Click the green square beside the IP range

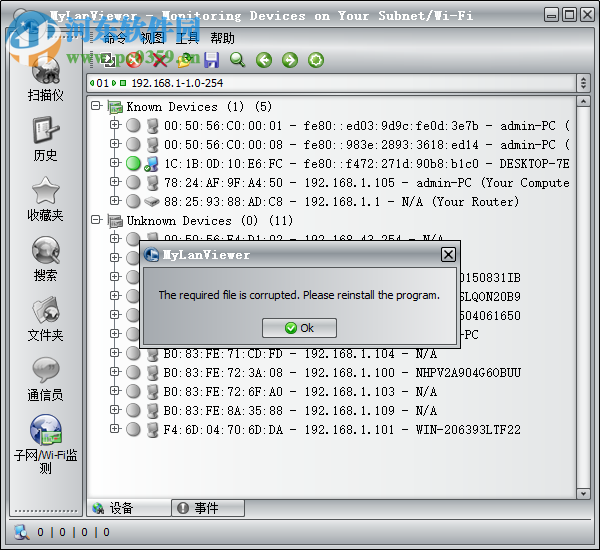point(123,83)
